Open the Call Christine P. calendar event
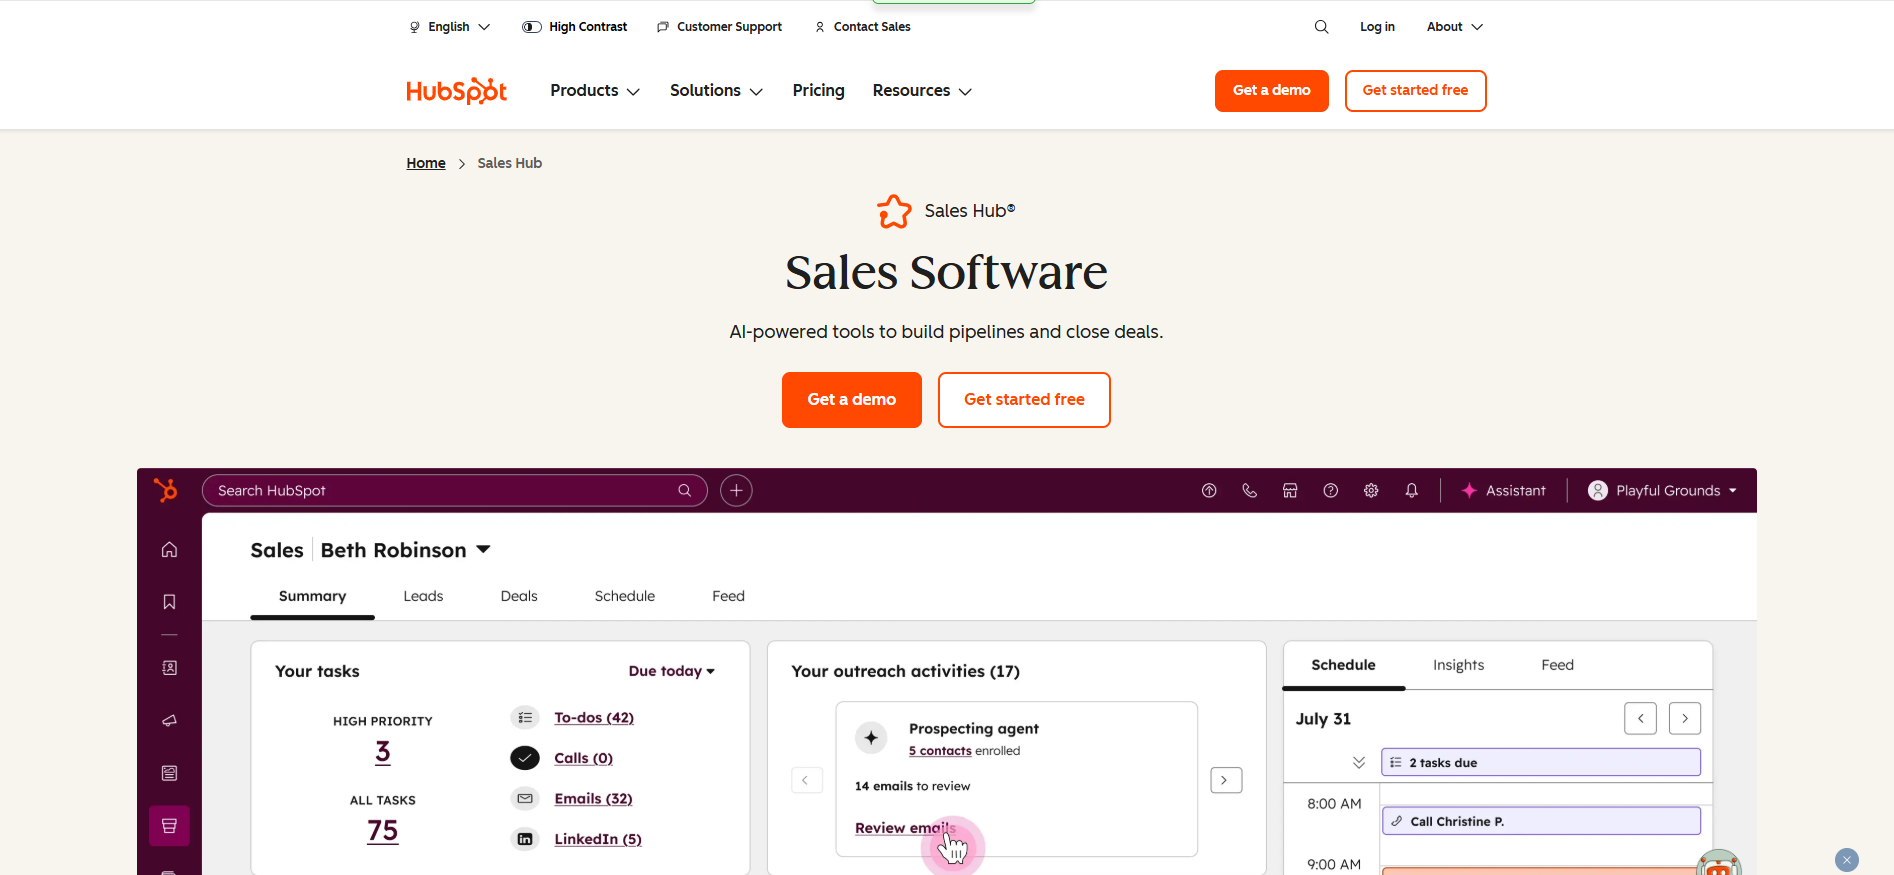The image size is (1894, 875). 1541,821
